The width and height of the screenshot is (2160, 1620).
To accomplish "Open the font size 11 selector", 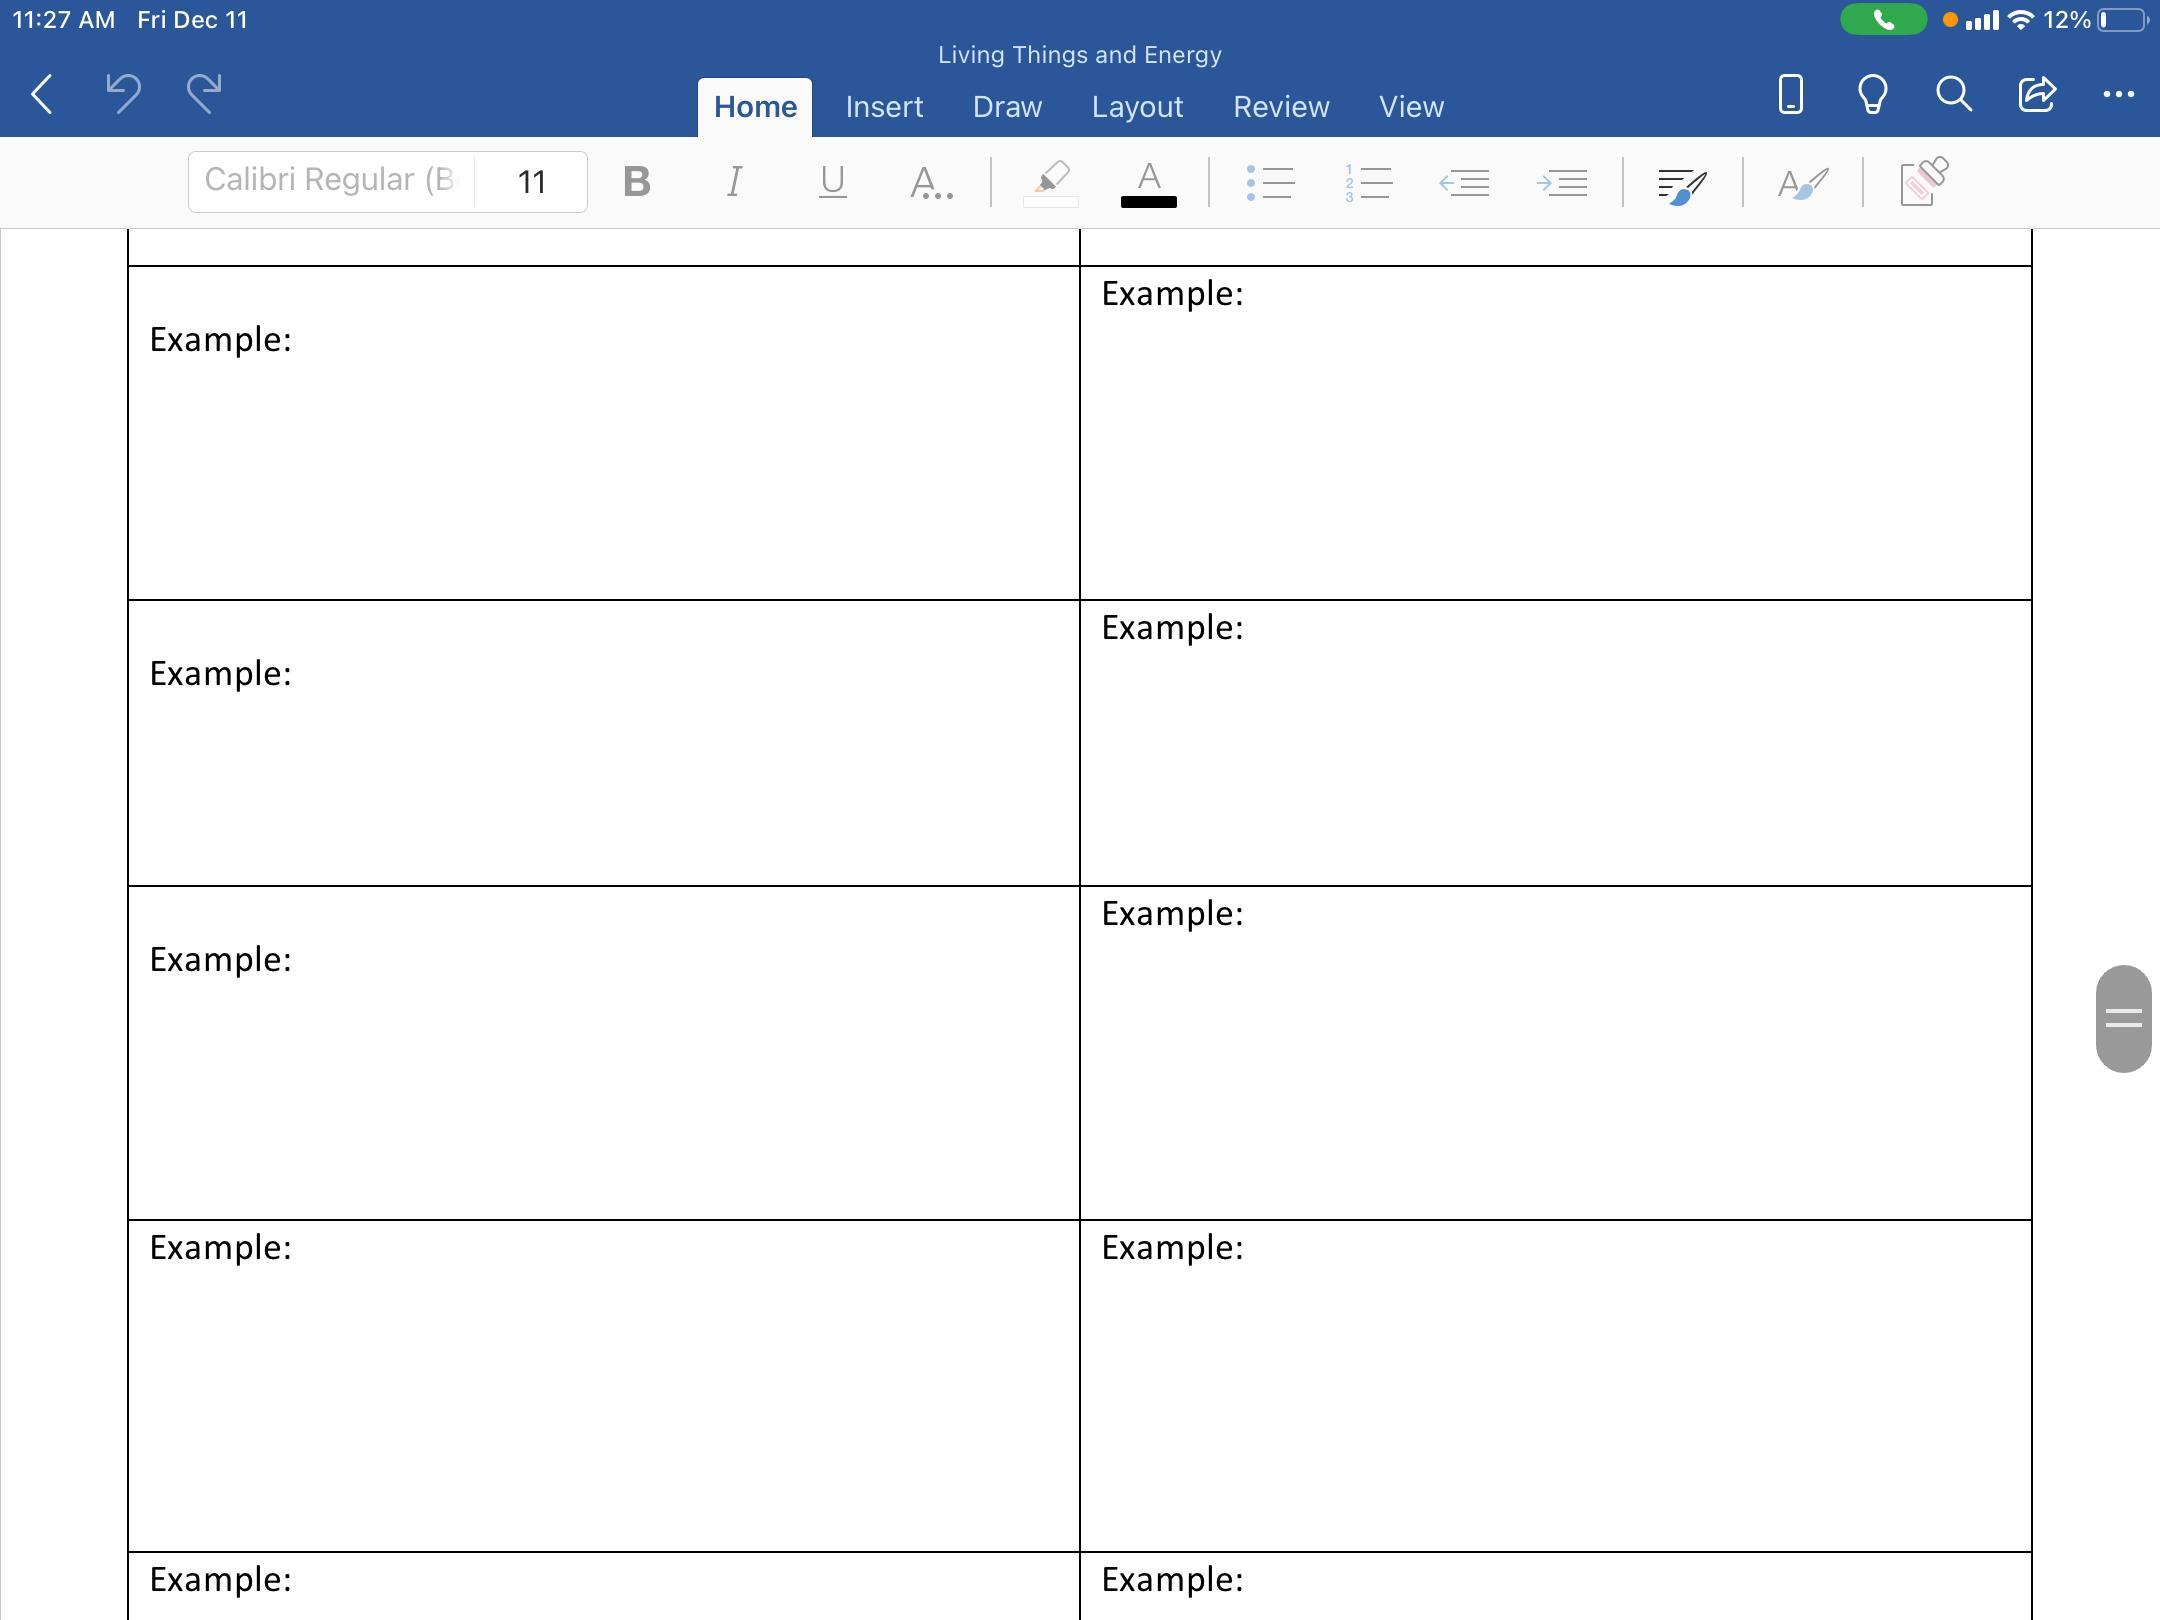I will click(531, 182).
